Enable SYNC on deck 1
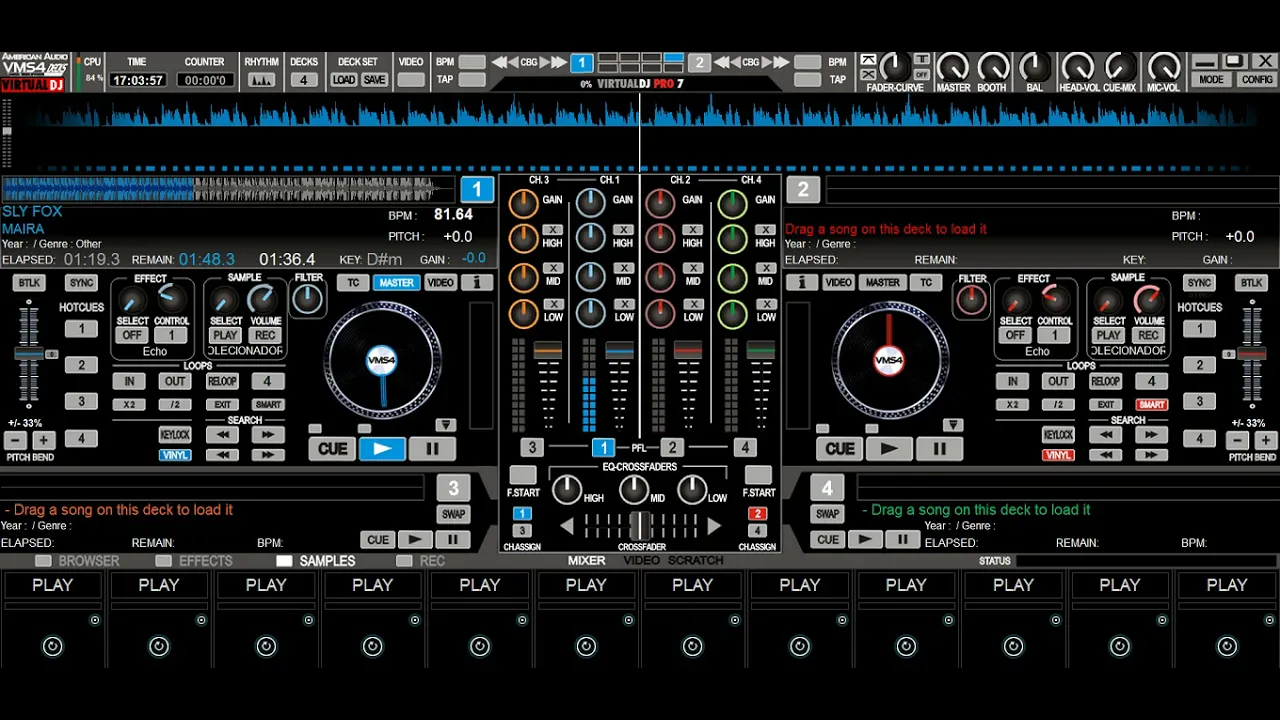1280x720 pixels. pyautogui.click(x=81, y=283)
